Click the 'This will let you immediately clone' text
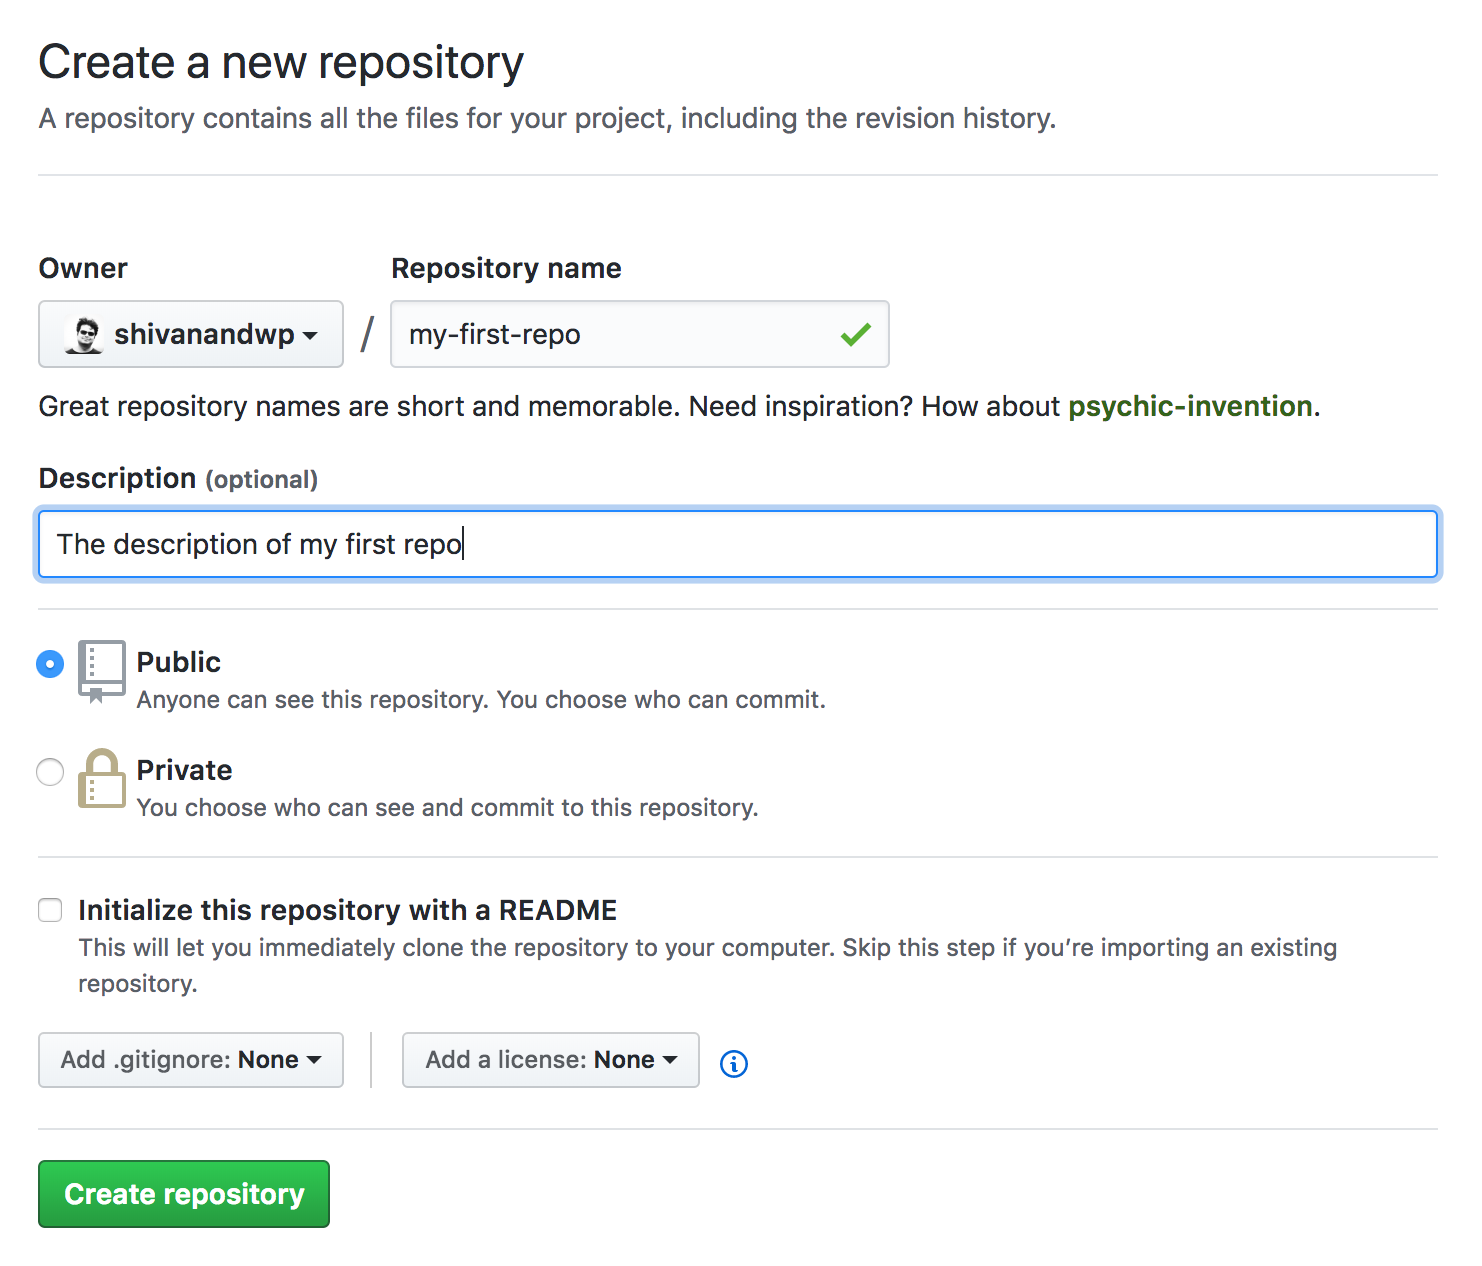Screen dimensions: 1482x1266 [x=708, y=965]
